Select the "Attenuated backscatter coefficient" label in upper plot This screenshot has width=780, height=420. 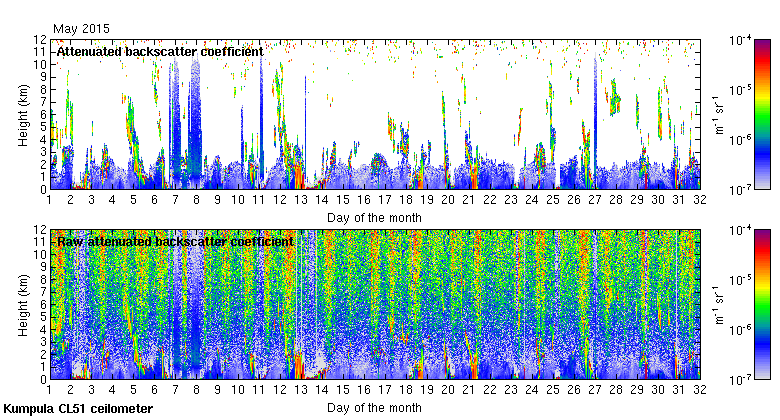coord(160,52)
